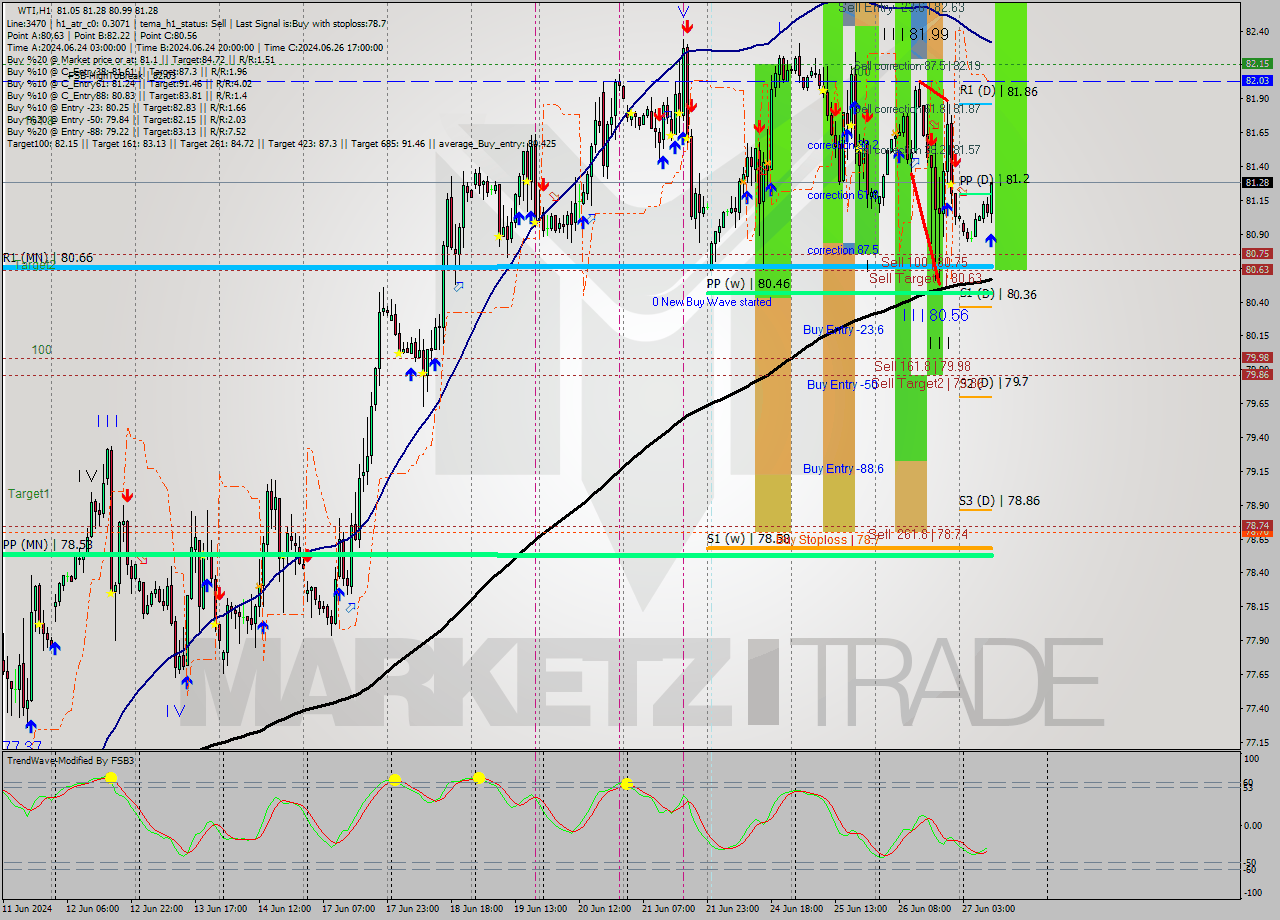
Task: Click the R1 (MN) | 80.66 level label
Action: pos(47,258)
